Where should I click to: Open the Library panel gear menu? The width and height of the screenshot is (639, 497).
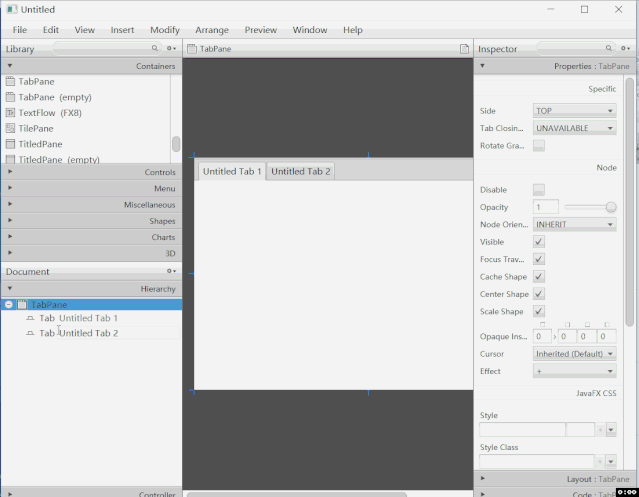tap(171, 48)
